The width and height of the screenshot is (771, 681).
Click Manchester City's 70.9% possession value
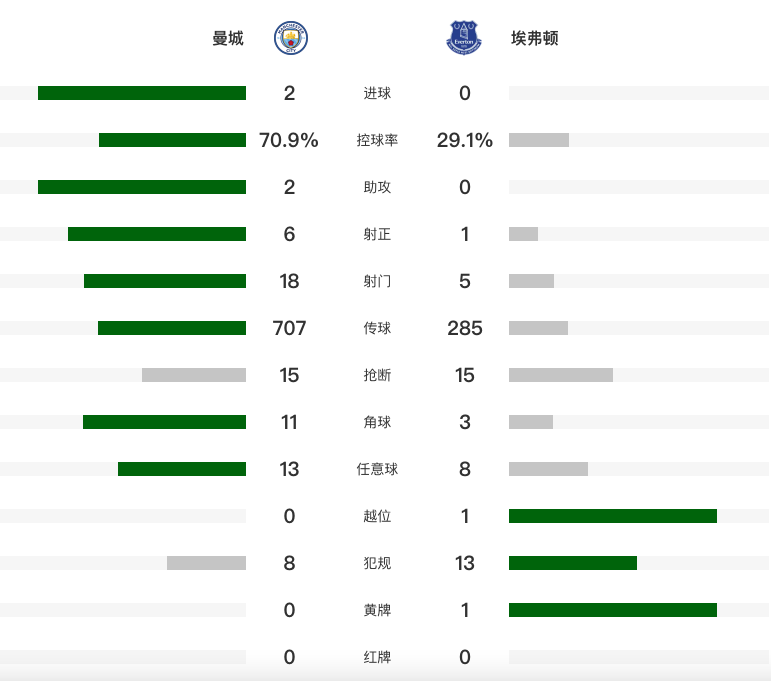point(289,141)
